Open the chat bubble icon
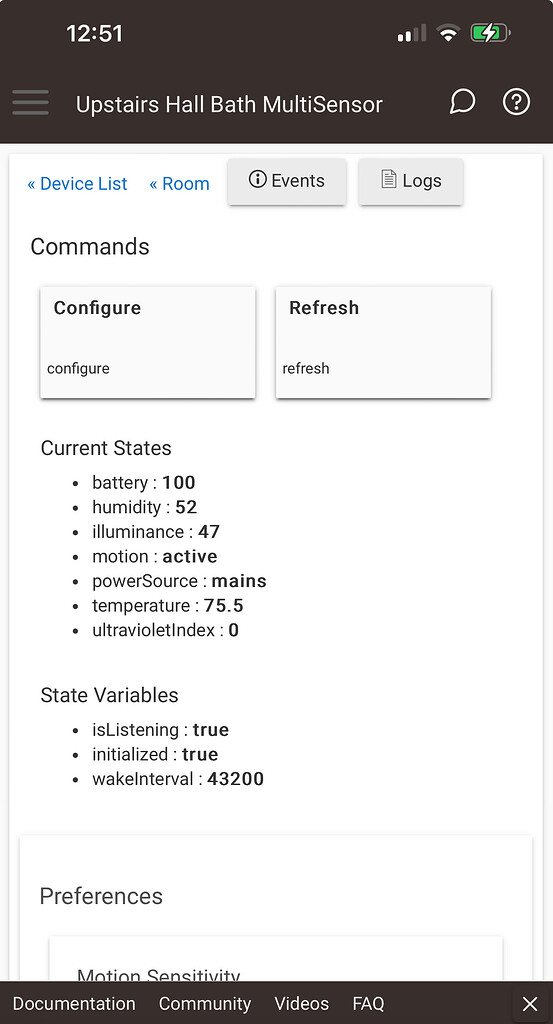The width and height of the screenshot is (553, 1024). pos(462,102)
